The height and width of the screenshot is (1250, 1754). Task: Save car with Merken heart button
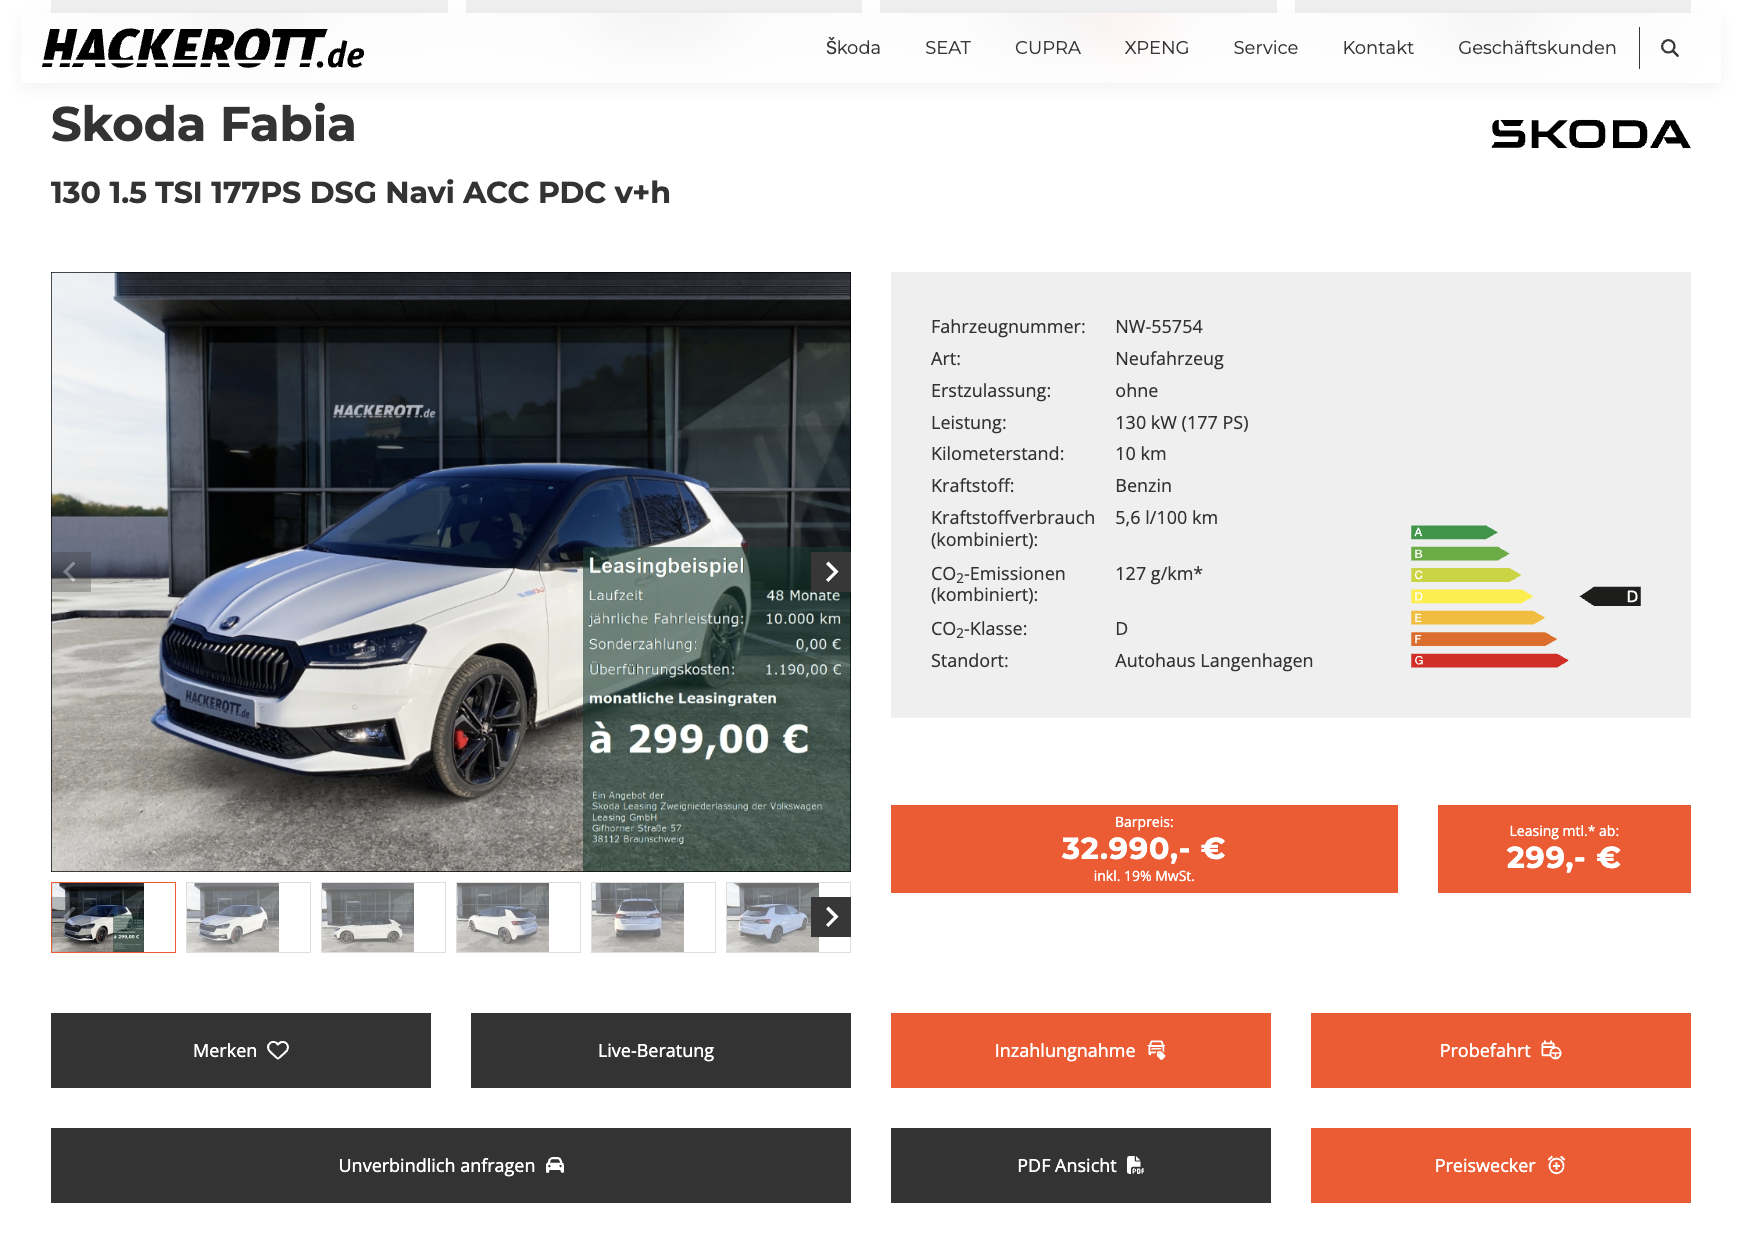pyautogui.click(x=240, y=1050)
